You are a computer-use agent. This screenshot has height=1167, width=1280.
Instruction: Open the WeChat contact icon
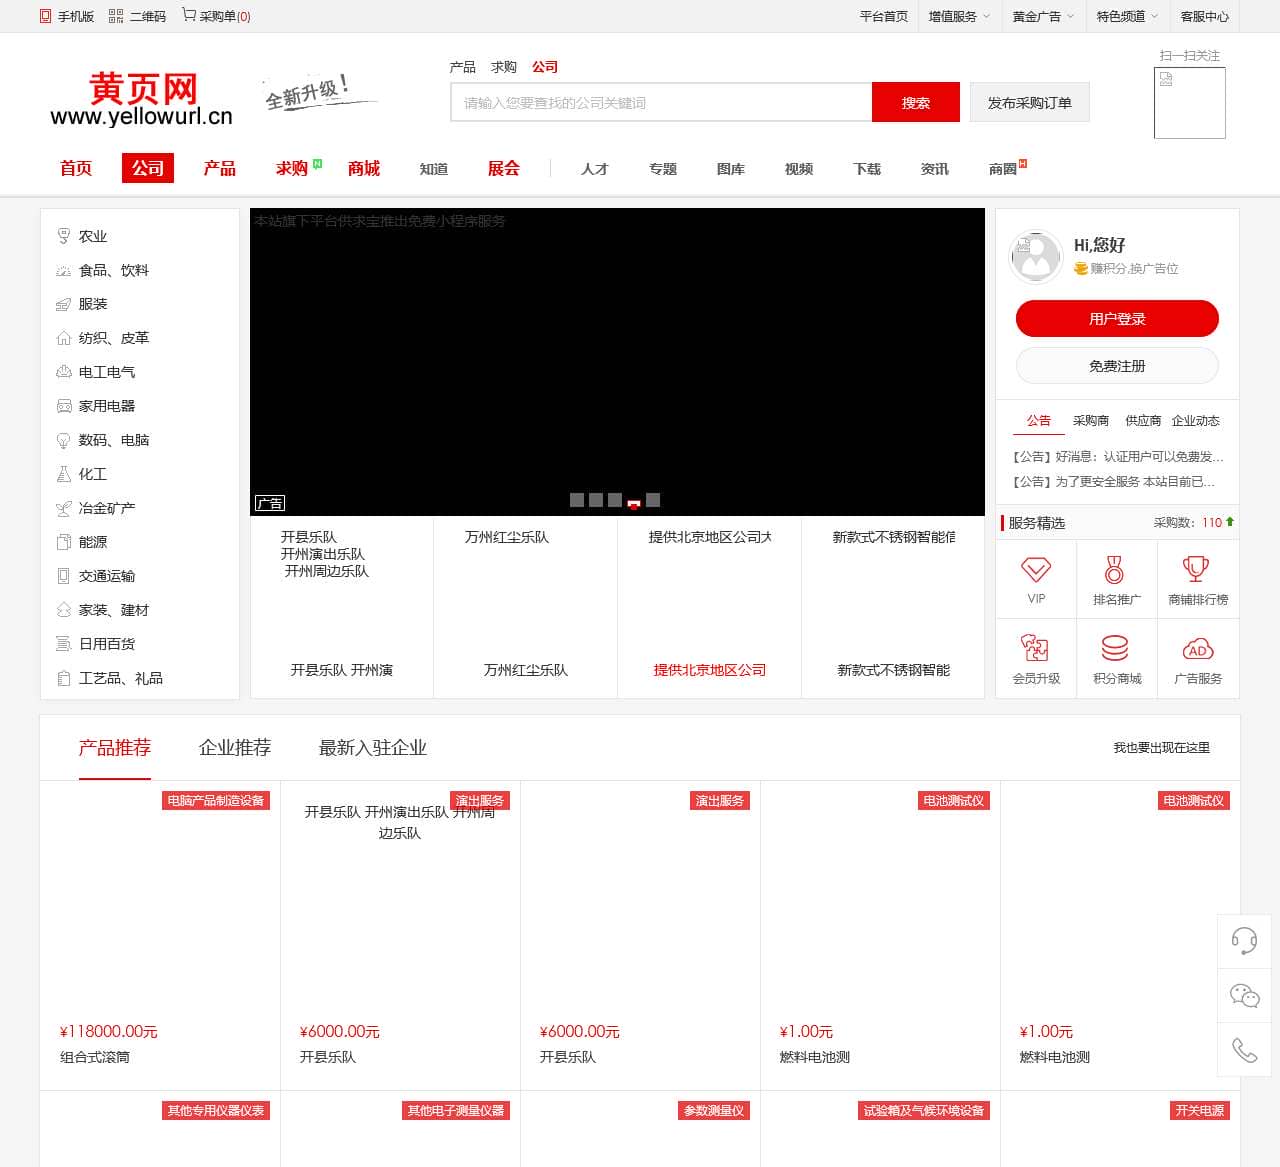pos(1244,995)
